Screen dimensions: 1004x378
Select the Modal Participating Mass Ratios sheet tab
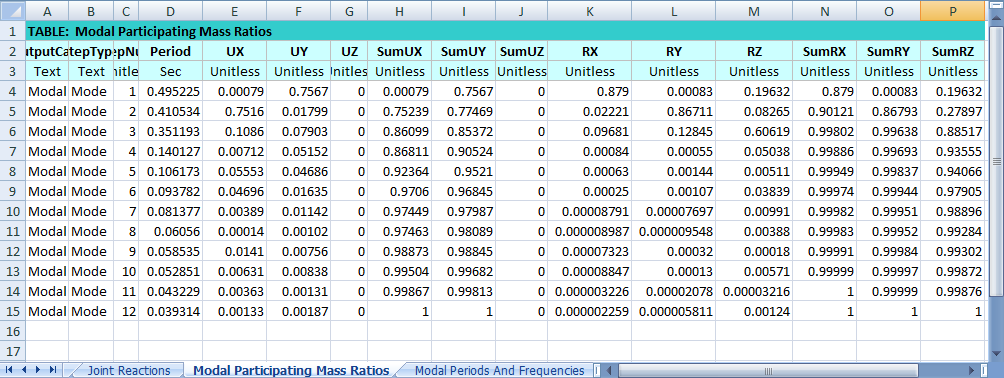point(291,370)
